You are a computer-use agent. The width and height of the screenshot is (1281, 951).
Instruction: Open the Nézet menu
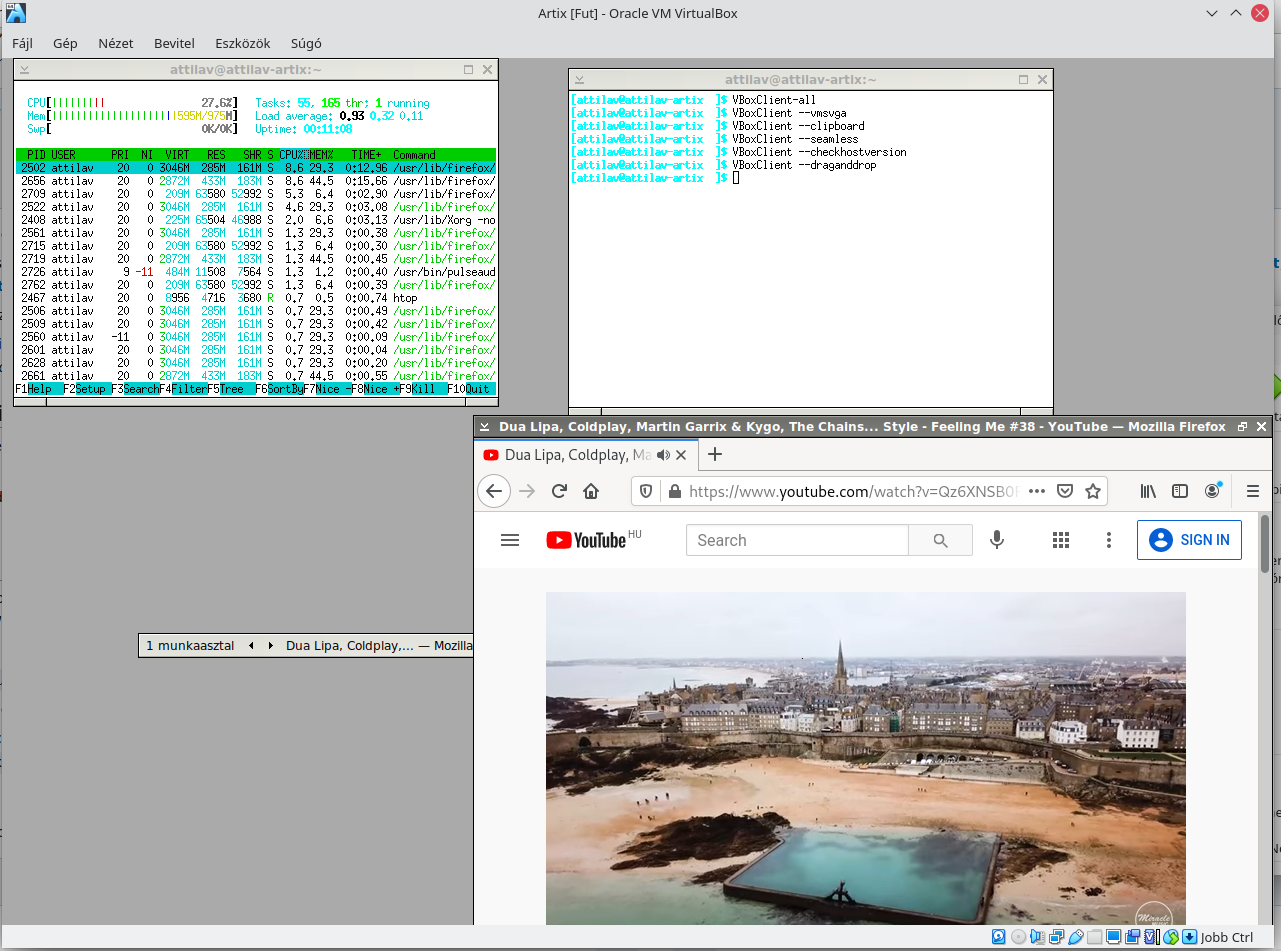point(116,44)
